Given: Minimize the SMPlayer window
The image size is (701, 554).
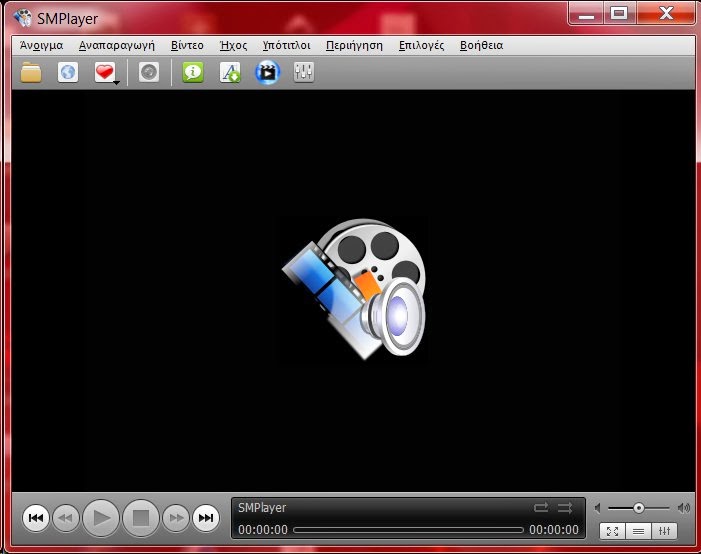Looking at the screenshot, I should (x=586, y=14).
